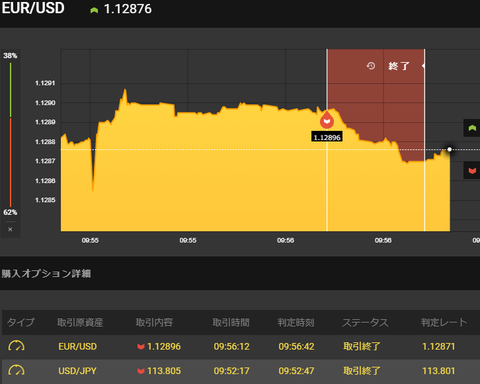Click the green up-arrow High button
Screen dimensions: 480x384
472,128
